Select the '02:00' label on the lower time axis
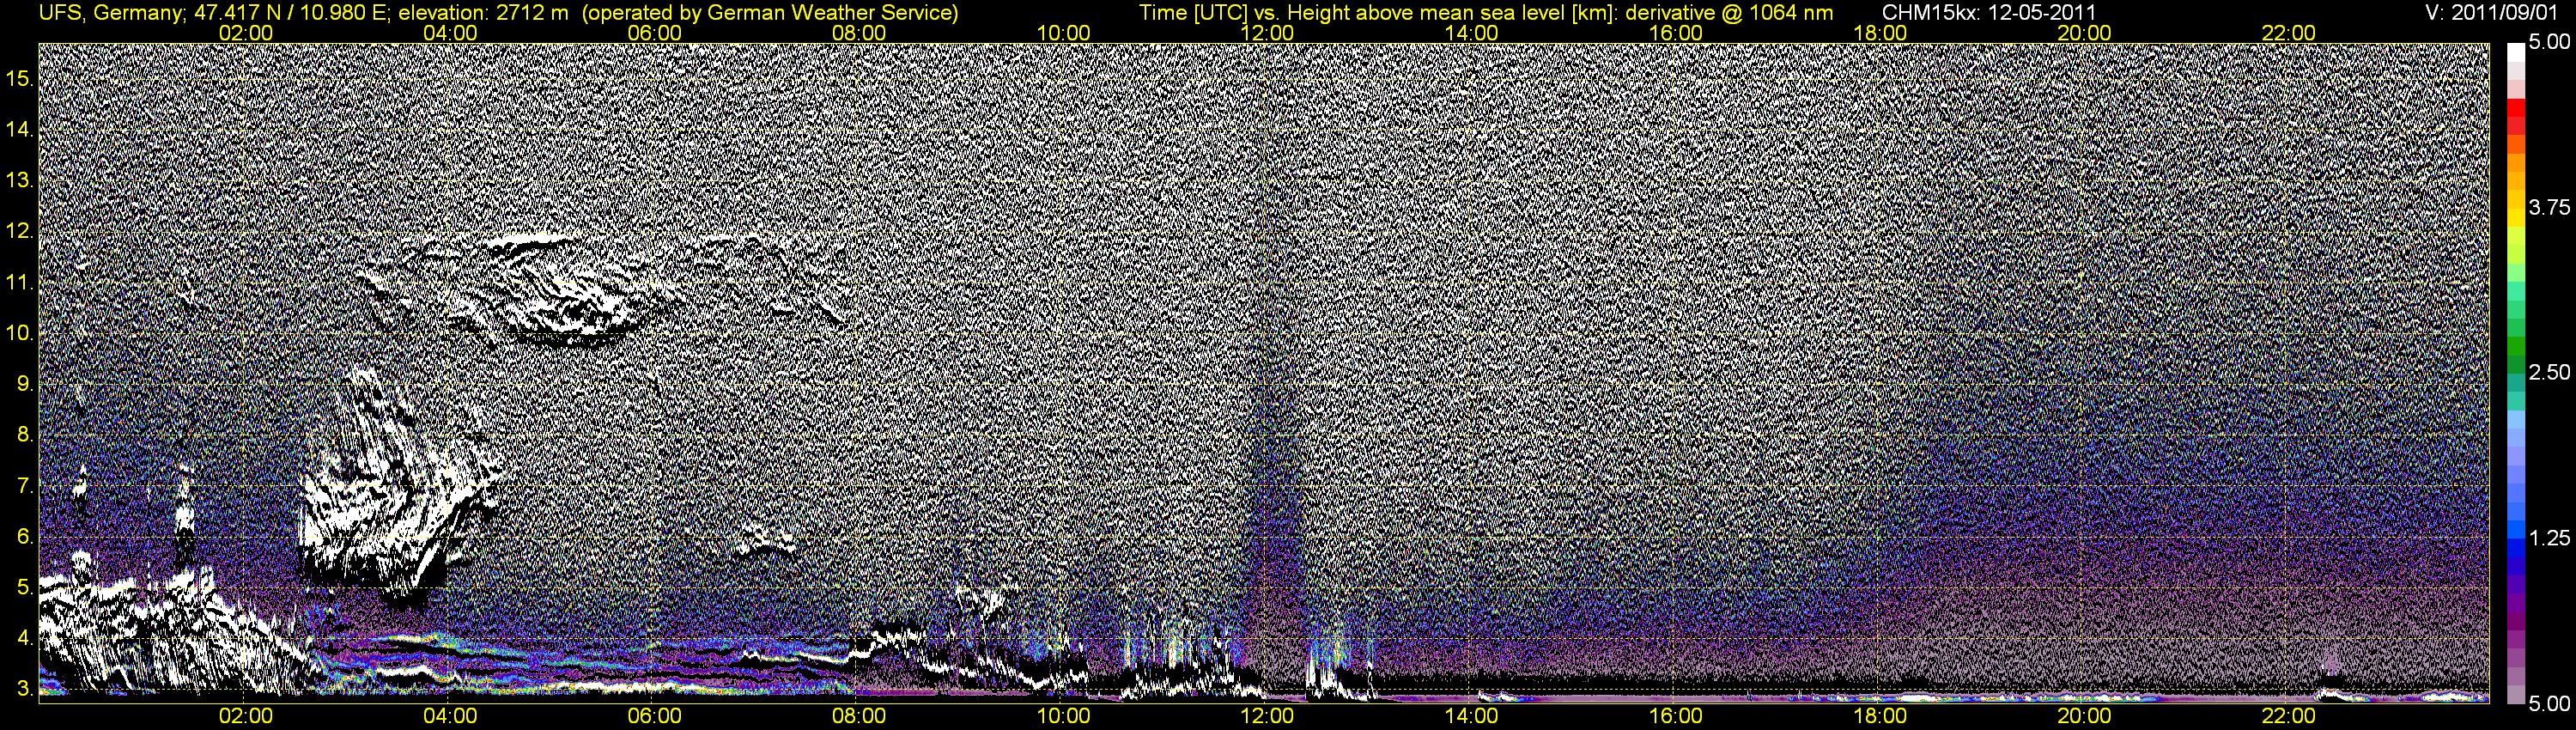 245,716
